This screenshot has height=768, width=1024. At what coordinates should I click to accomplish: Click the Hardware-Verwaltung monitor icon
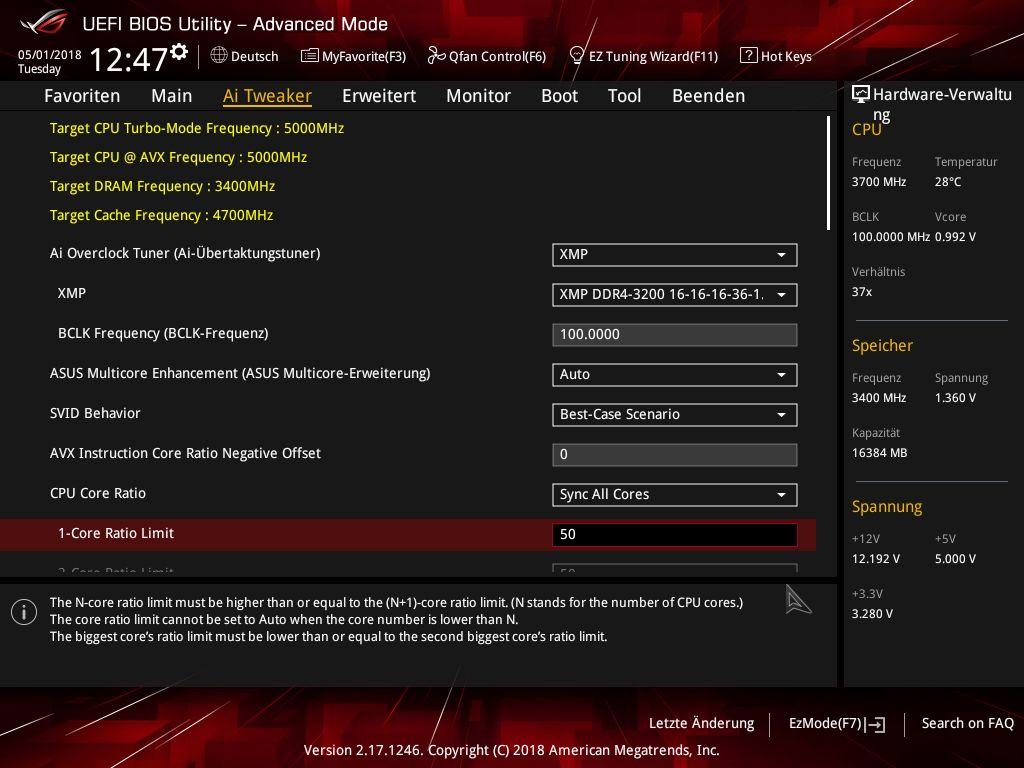tap(861, 94)
